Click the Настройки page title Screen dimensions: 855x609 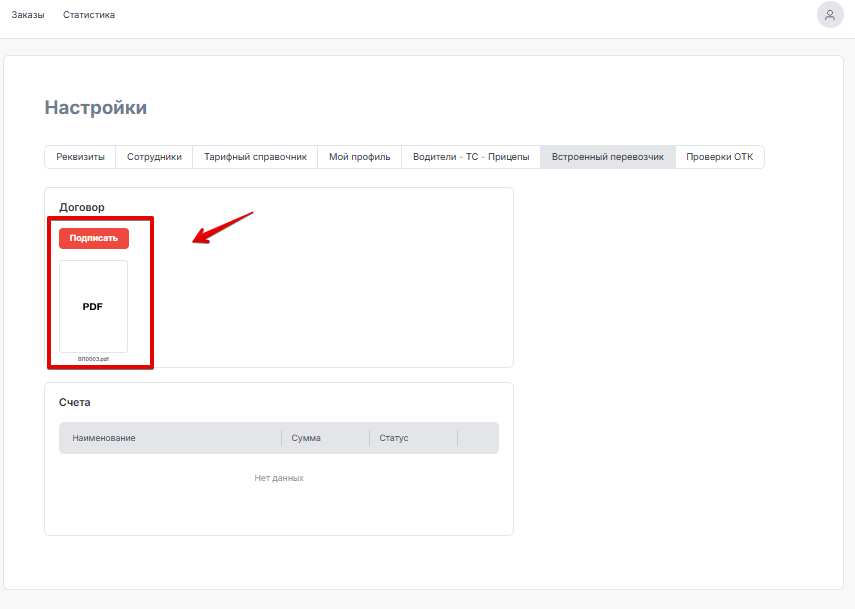pyautogui.click(x=96, y=107)
